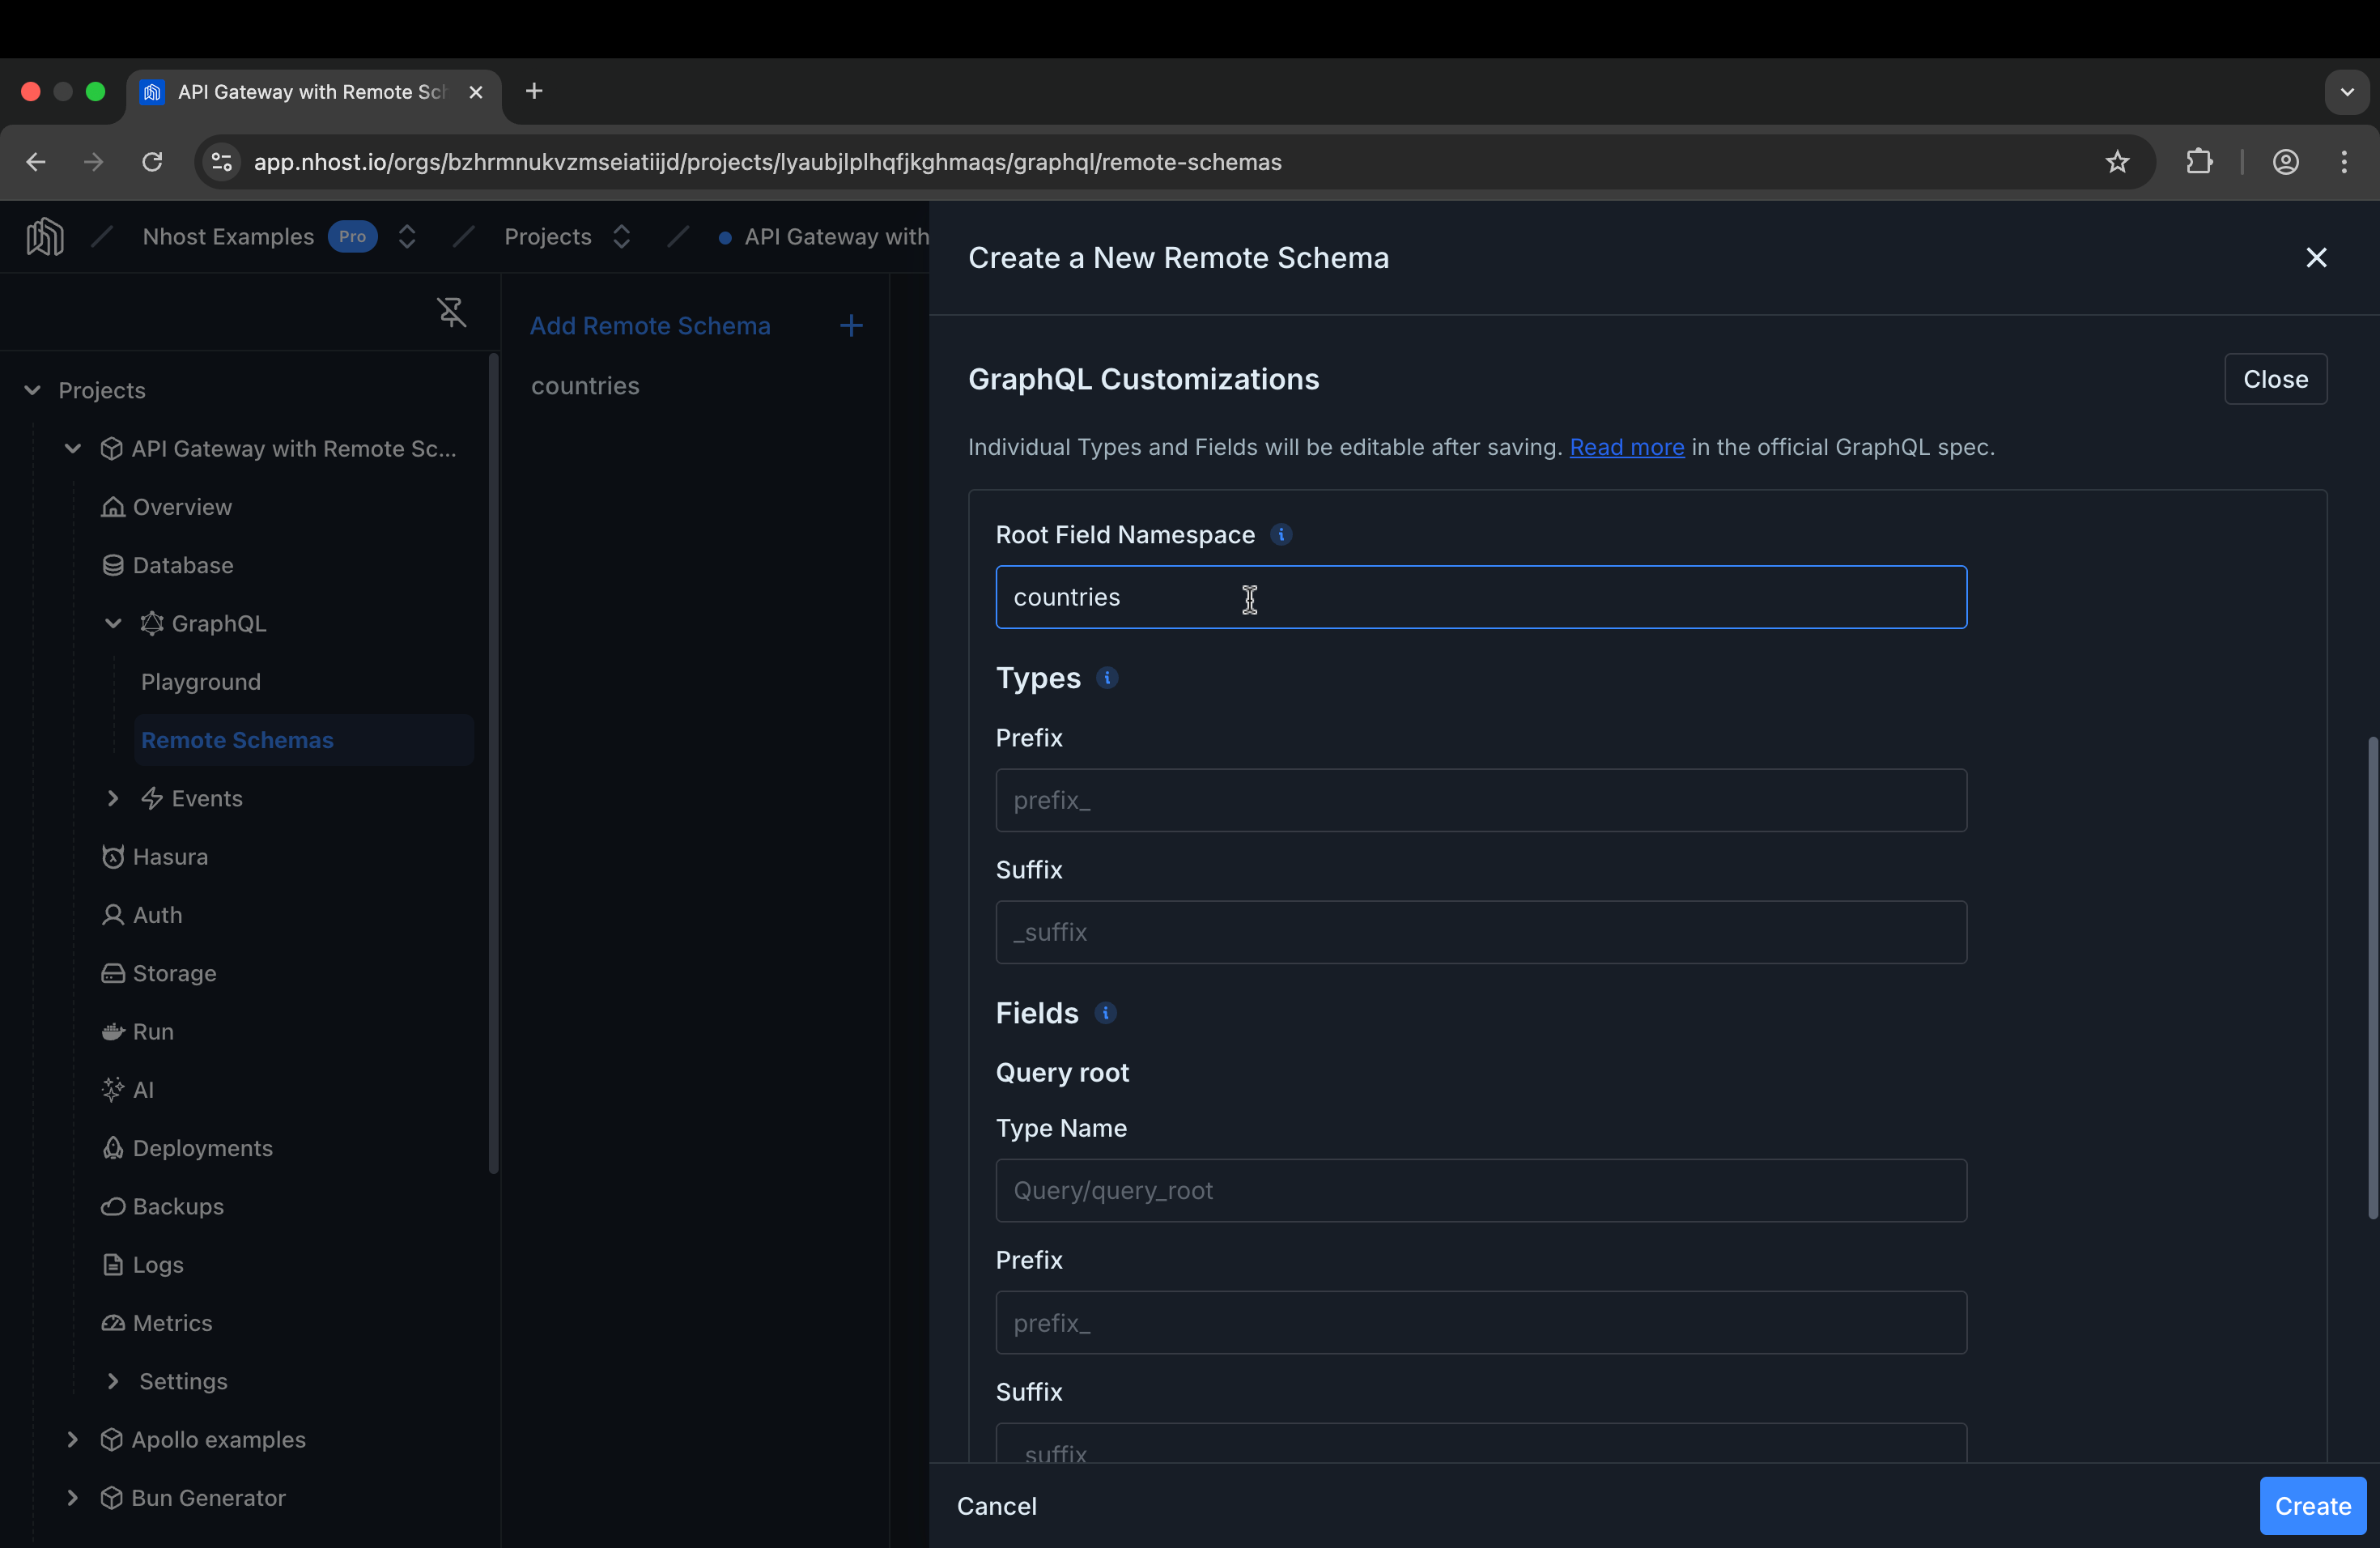Collapse the API Gateway project tree

click(72, 449)
